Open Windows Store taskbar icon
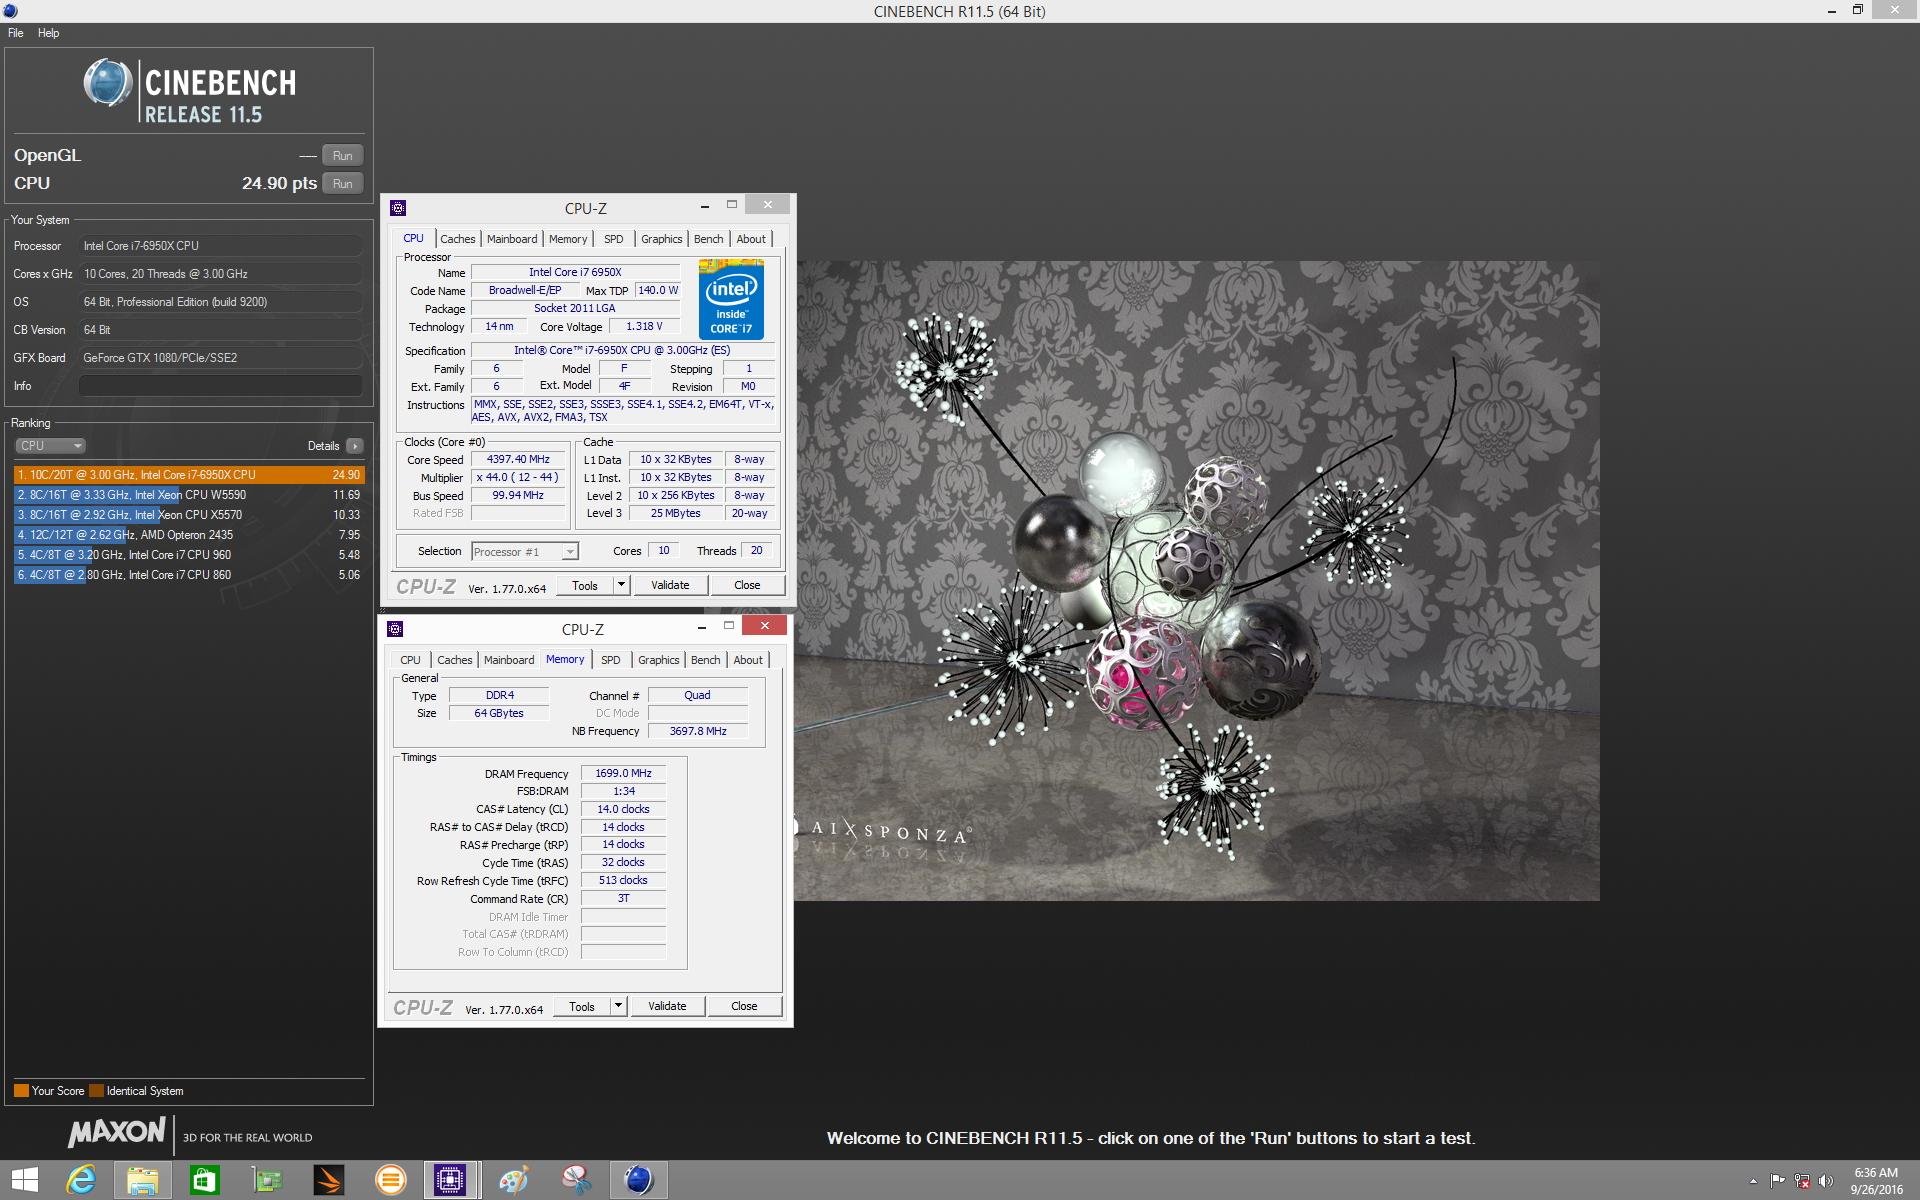Image resolution: width=1920 pixels, height=1200 pixels. [x=205, y=1181]
